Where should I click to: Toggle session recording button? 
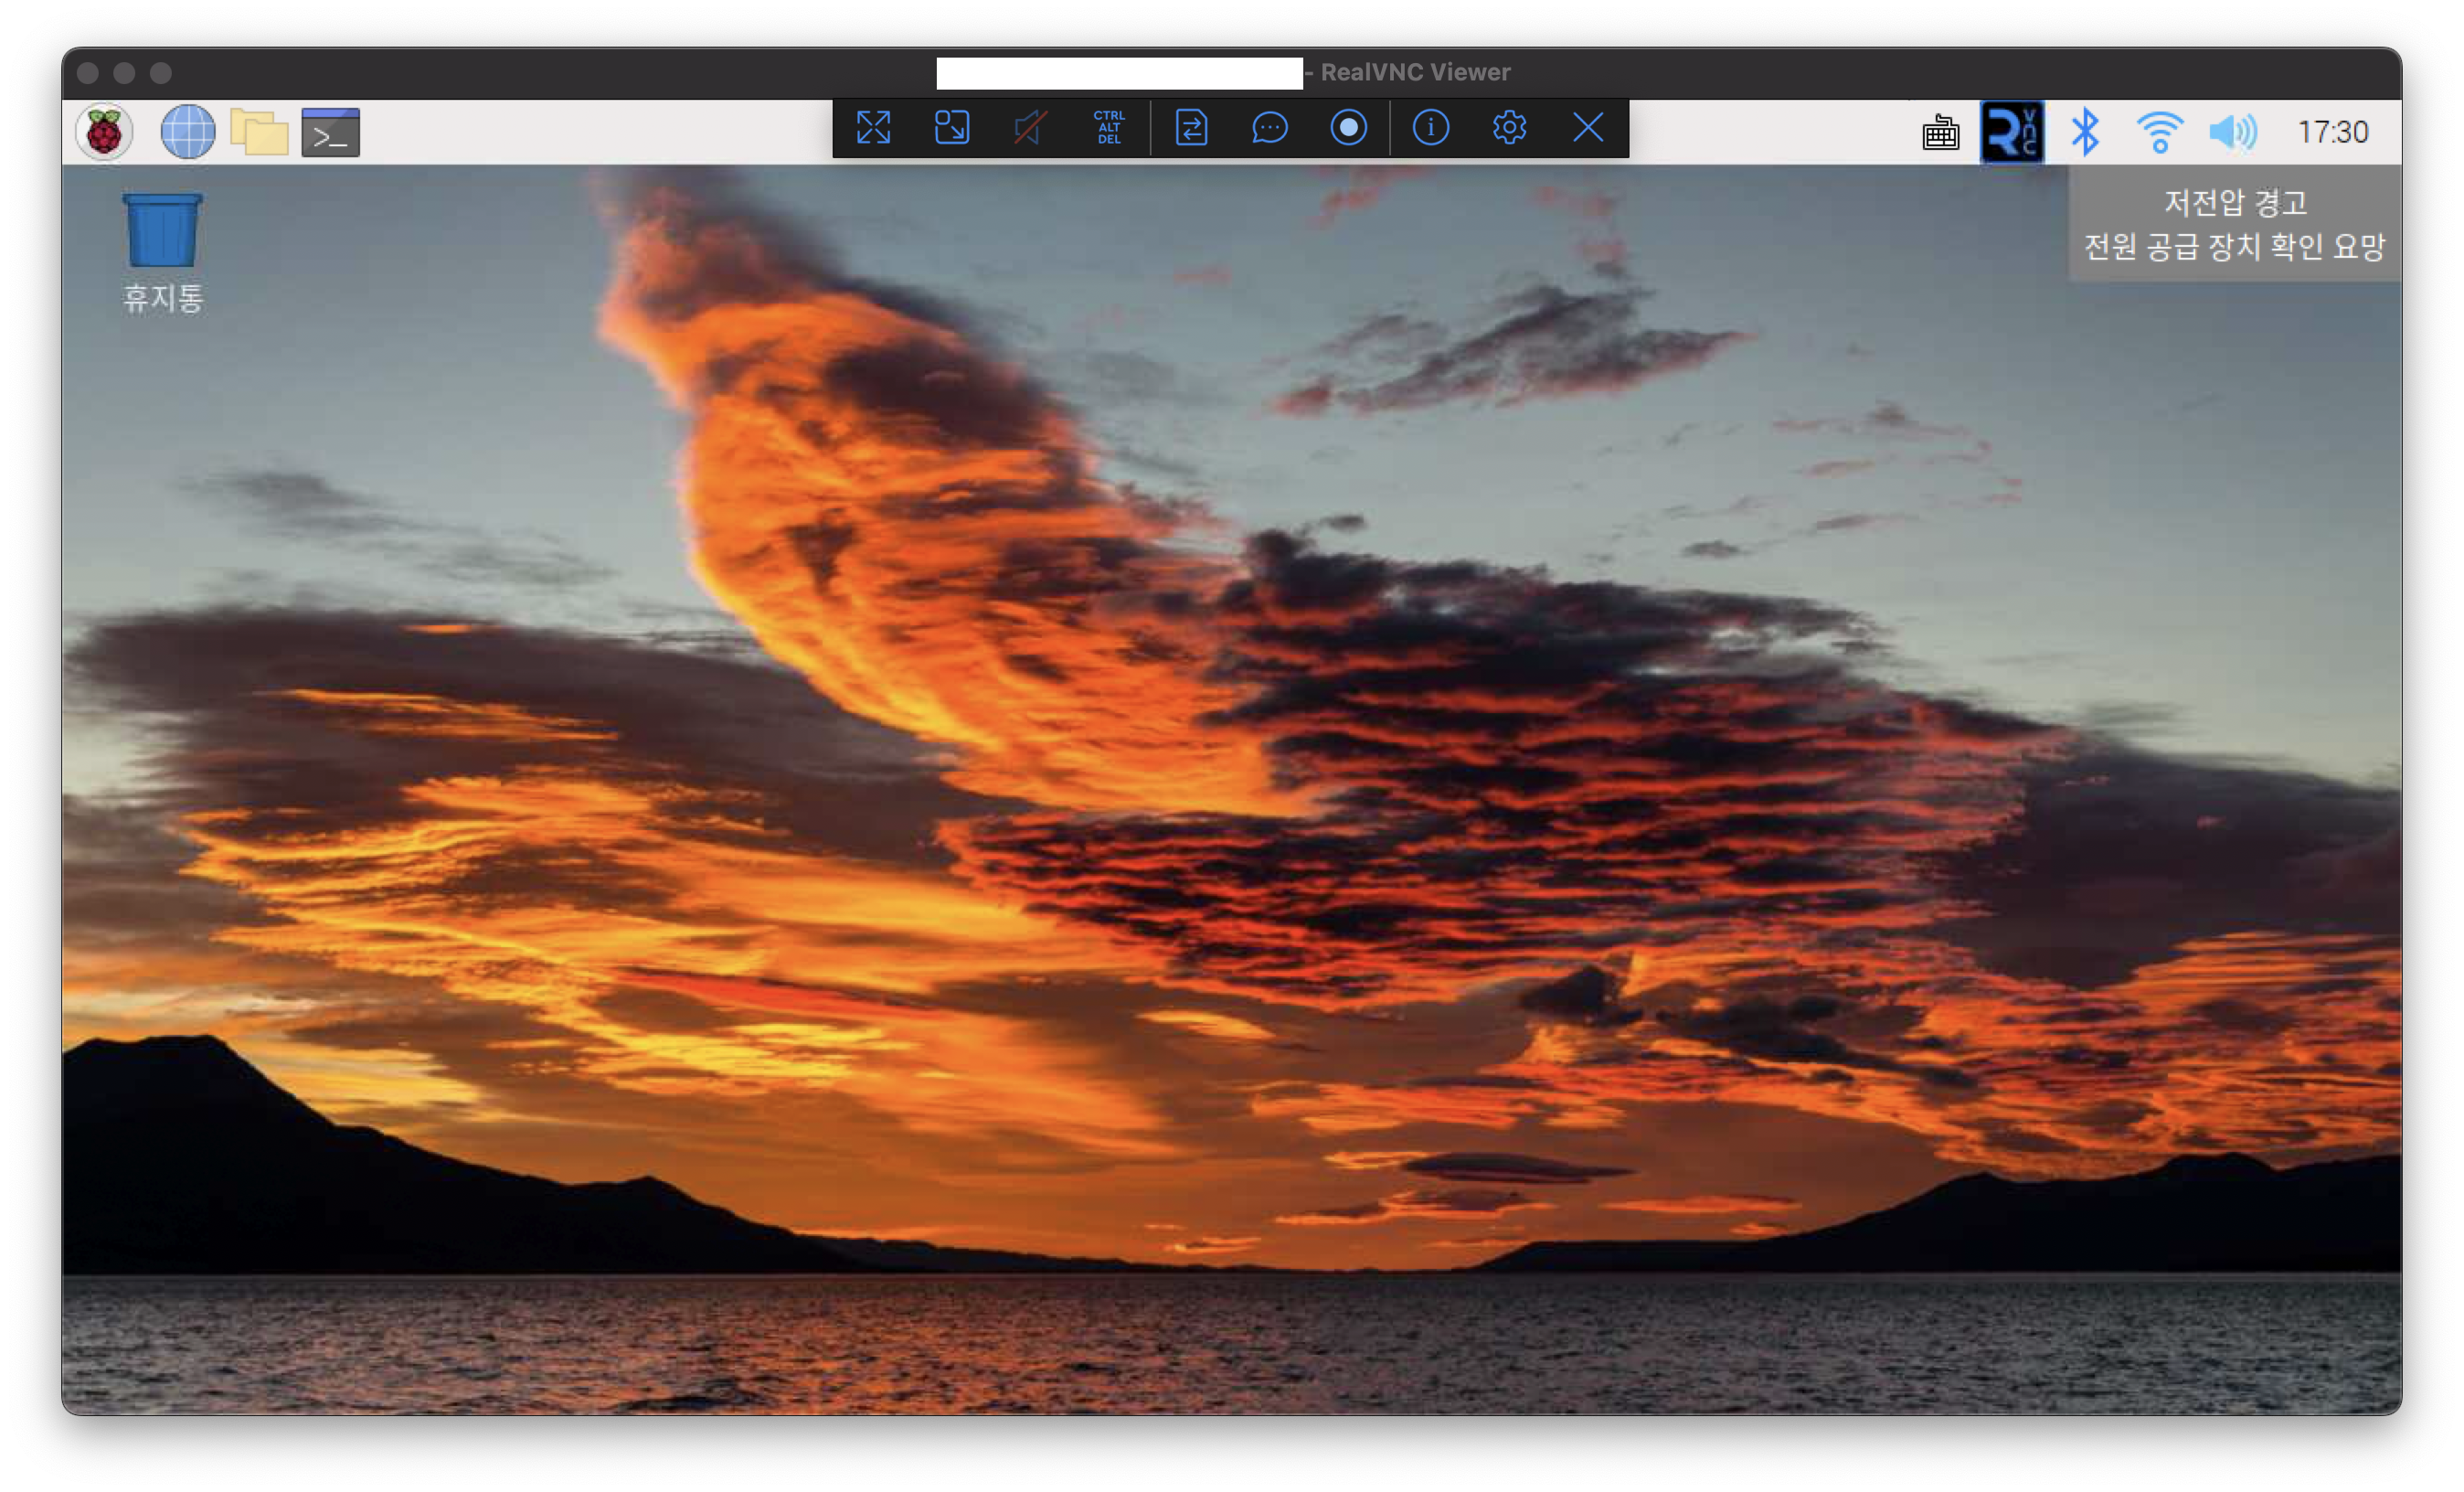tap(1348, 128)
